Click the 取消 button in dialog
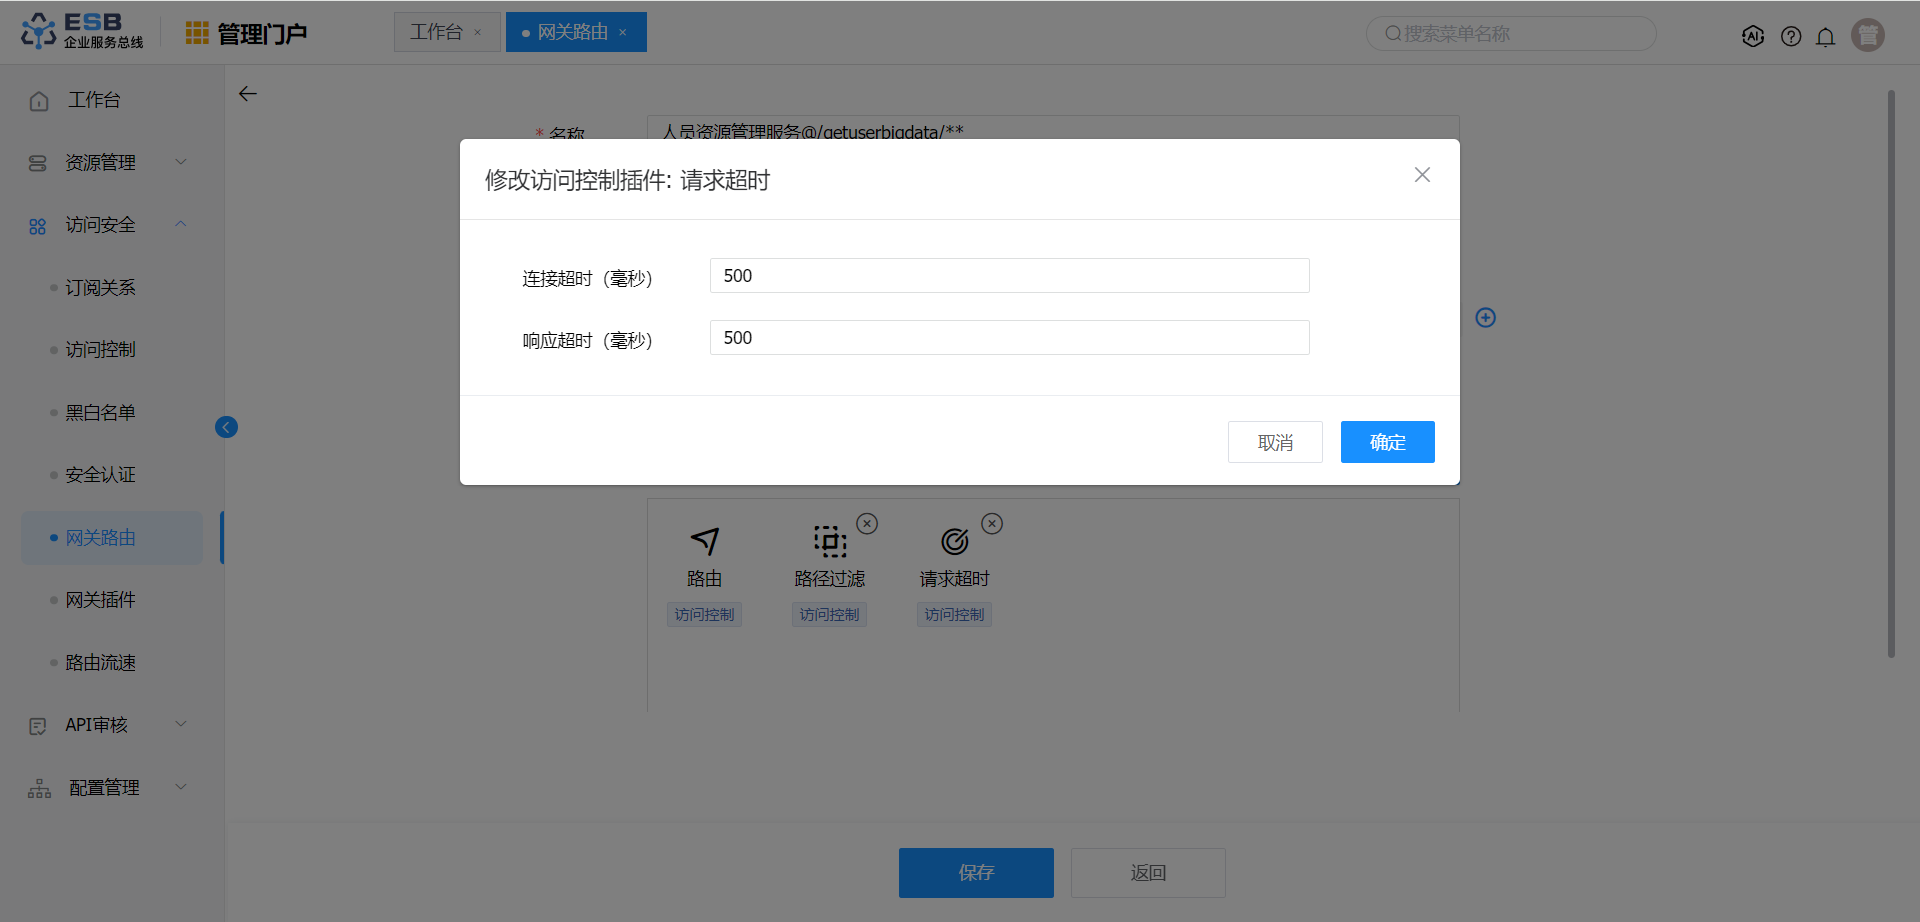 point(1275,442)
